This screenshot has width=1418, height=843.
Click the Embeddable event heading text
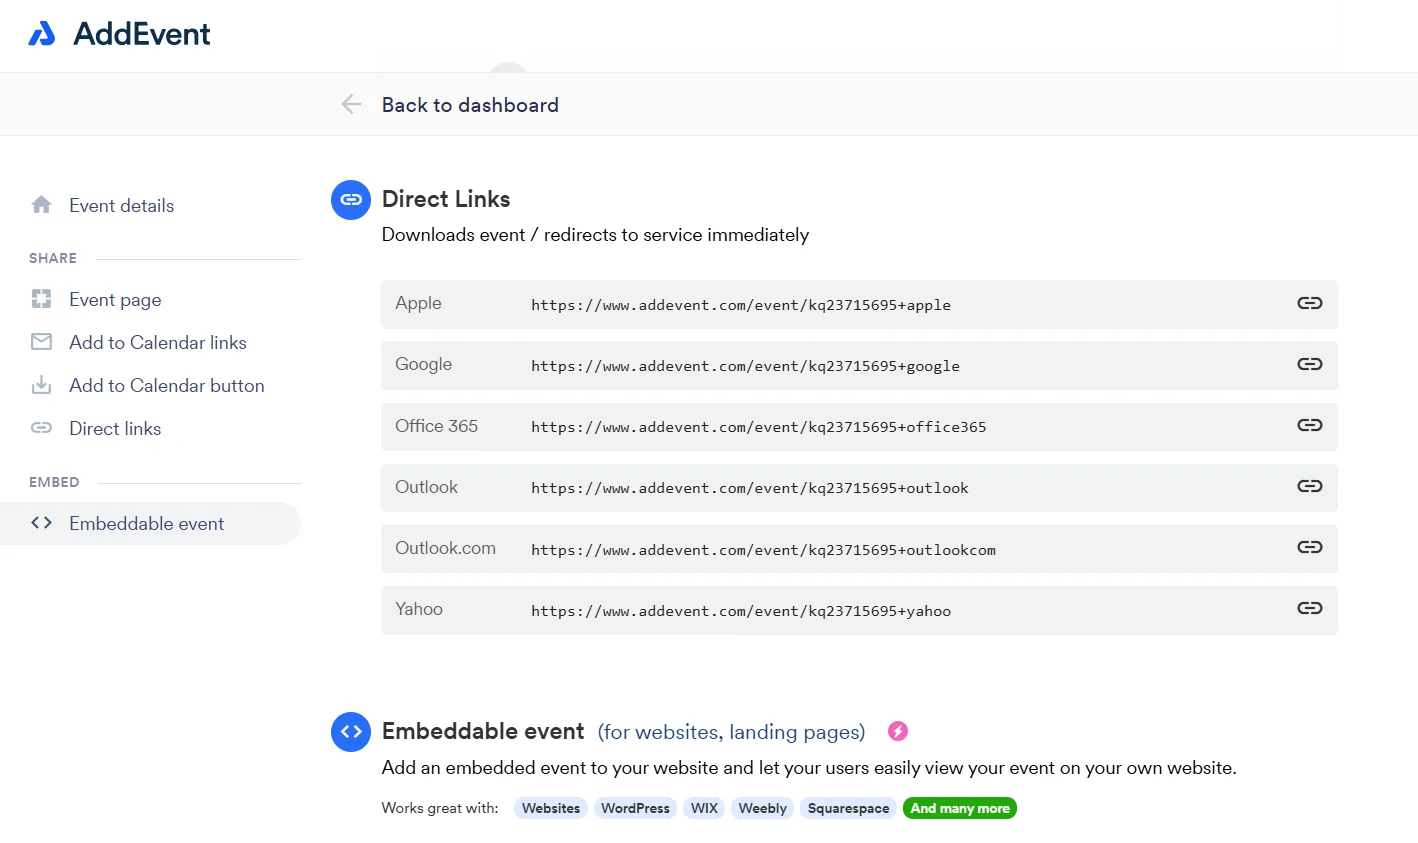point(483,731)
